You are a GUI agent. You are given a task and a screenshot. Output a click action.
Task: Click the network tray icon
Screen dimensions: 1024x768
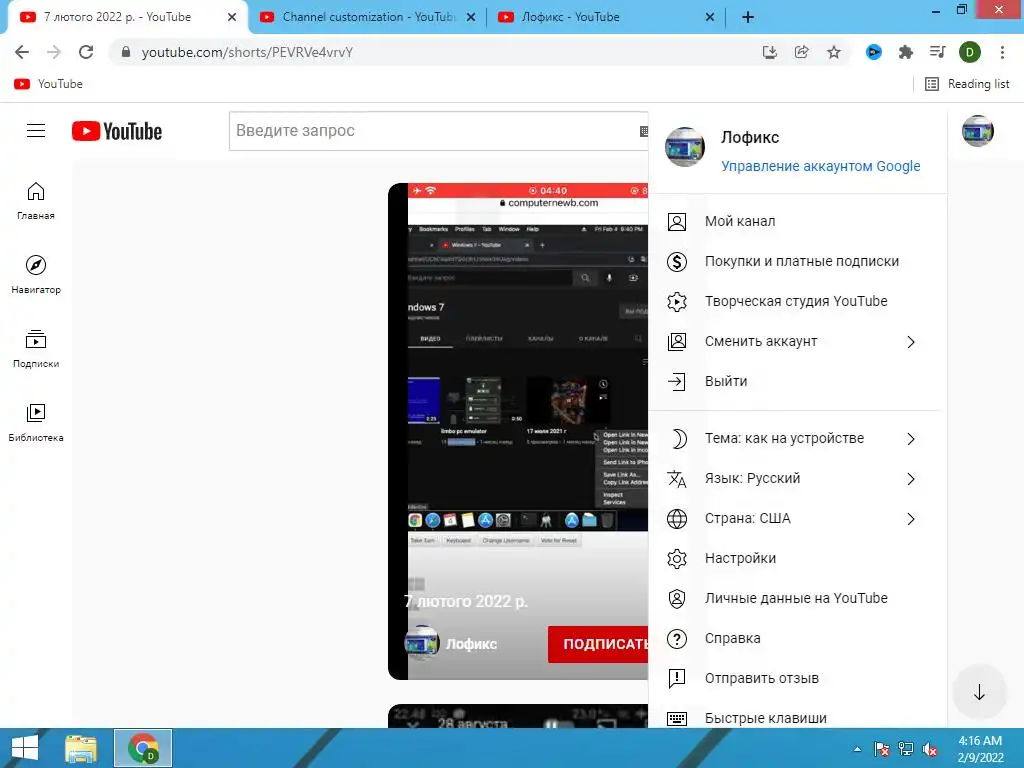(906, 749)
